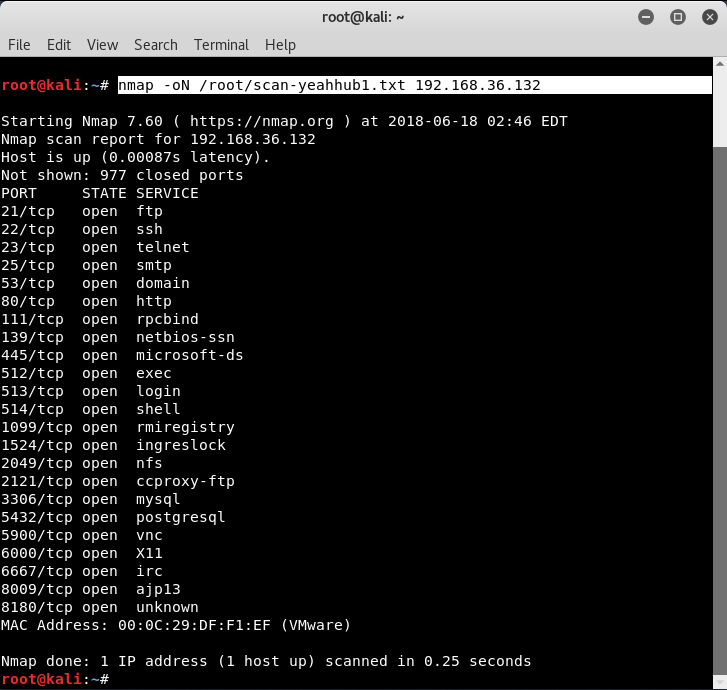Click the 512/tcp exec row
Image resolution: width=727 pixels, height=690 pixels.
click(86, 373)
